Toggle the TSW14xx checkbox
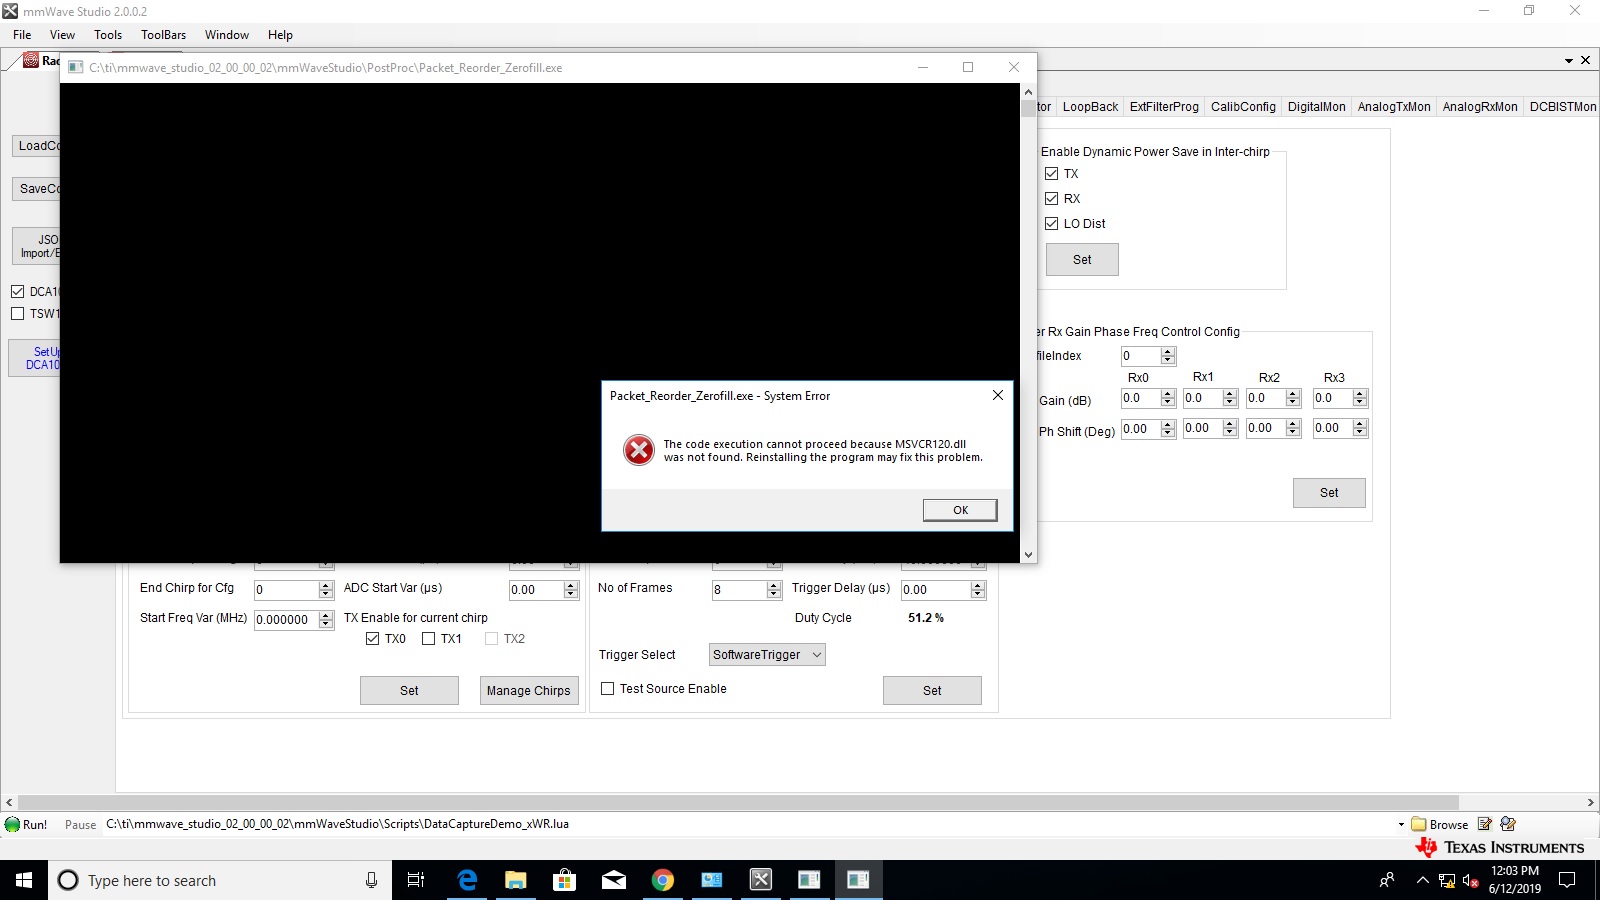The height and width of the screenshot is (900, 1600). coord(17,314)
